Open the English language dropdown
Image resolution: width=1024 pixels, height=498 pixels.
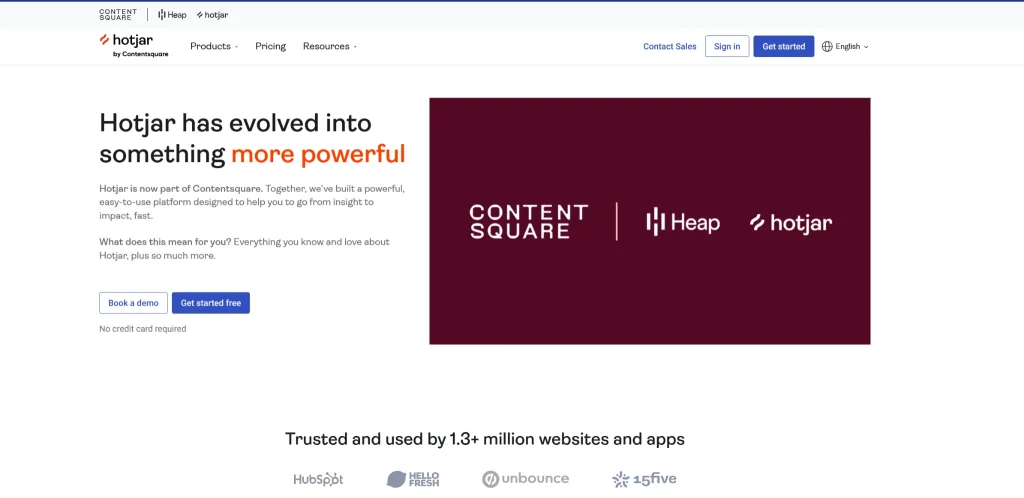pos(845,46)
